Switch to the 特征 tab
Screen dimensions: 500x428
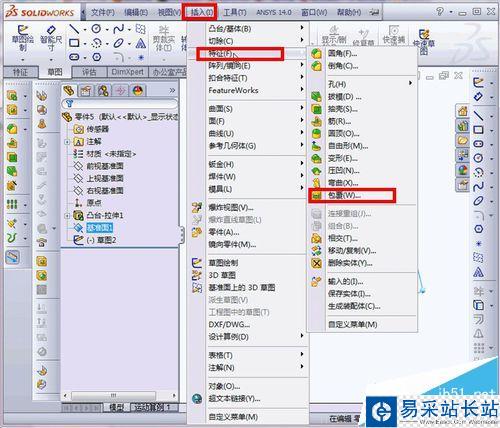(20, 72)
